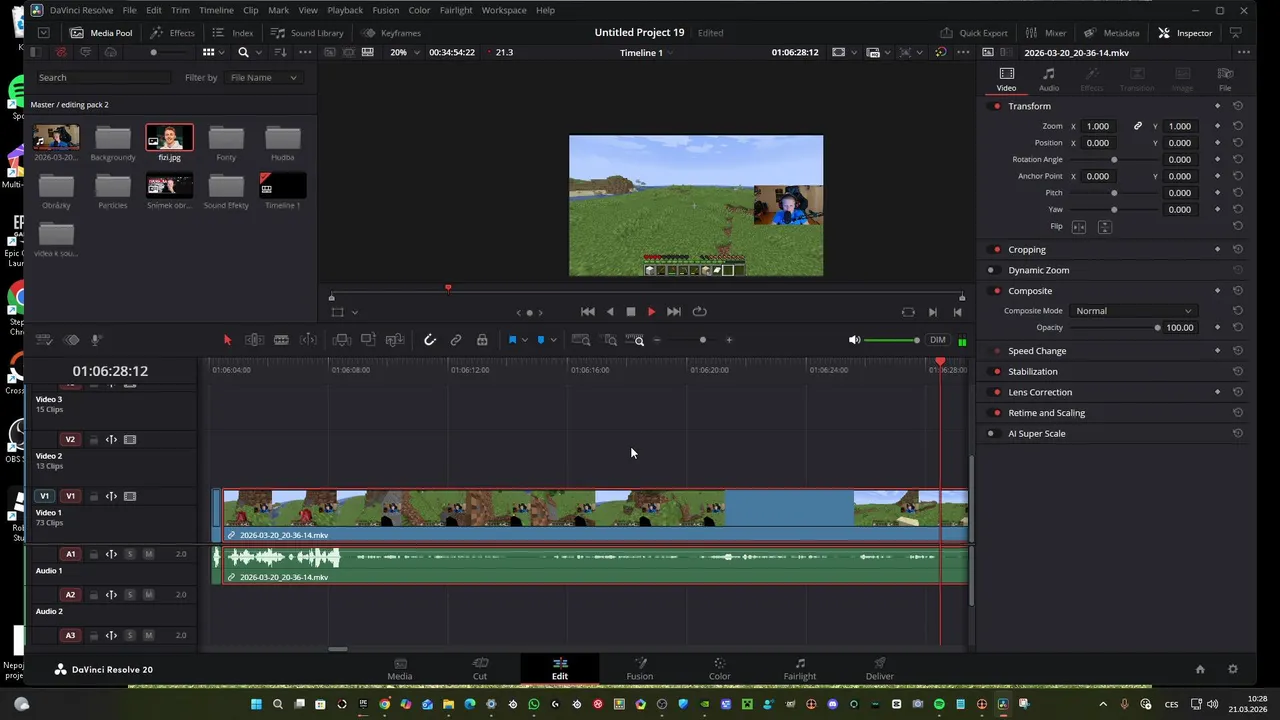The image size is (1280, 720).
Task: Switch to the Fusion page
Action: [x=640, y=669]
